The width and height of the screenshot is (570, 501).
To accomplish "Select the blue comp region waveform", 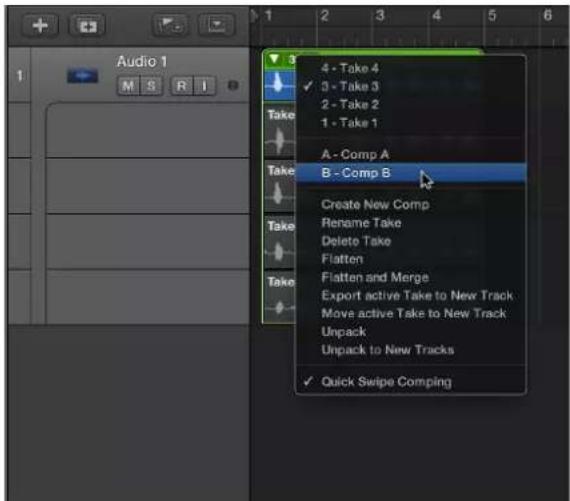I will coord(280,85).
